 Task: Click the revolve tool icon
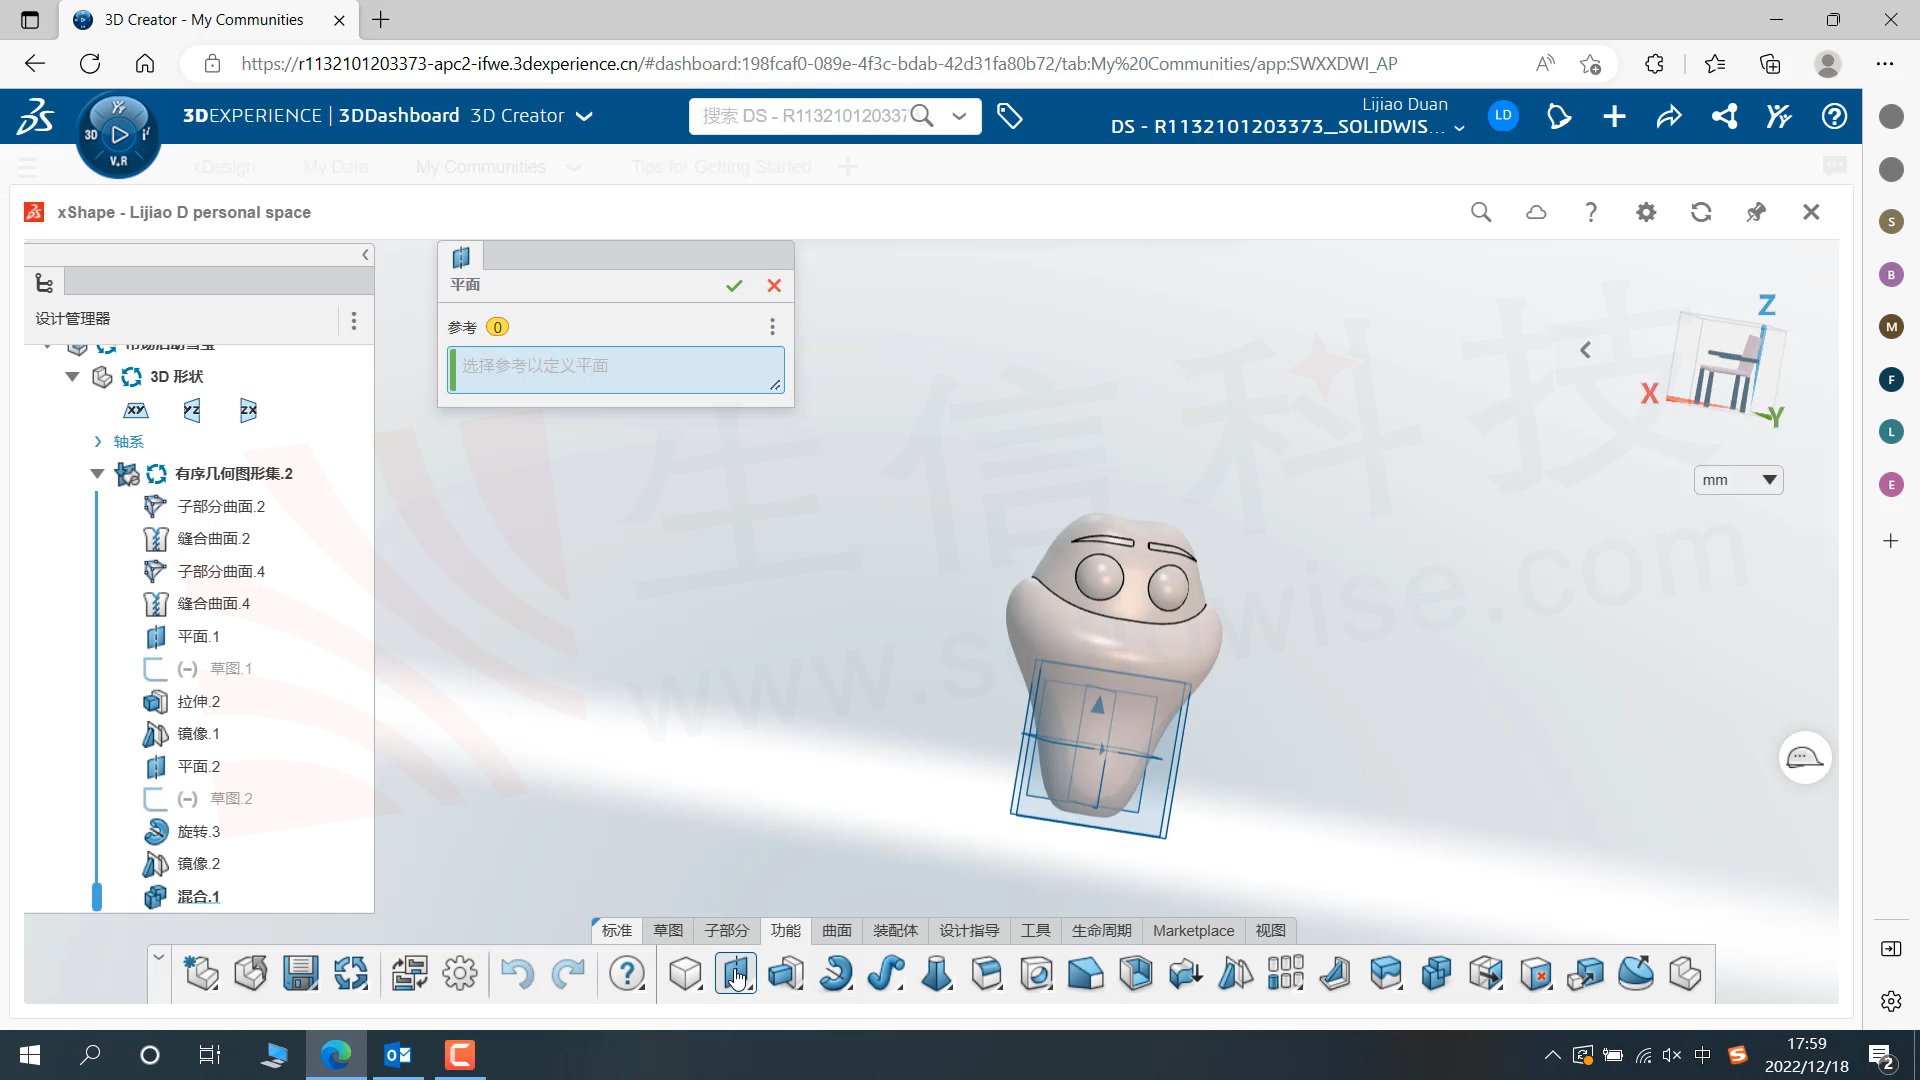tap(836, 973)
